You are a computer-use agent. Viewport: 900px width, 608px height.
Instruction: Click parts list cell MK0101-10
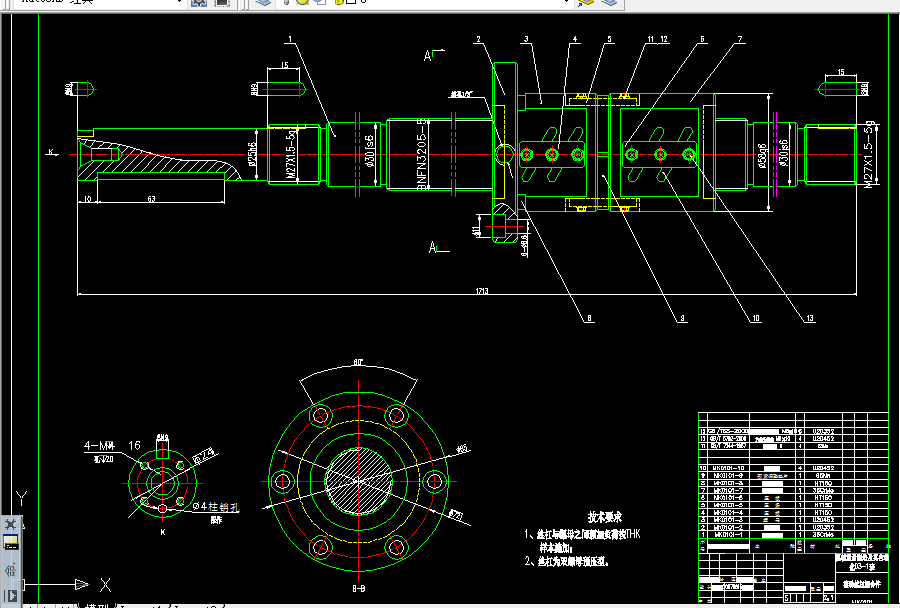[729, 468]
